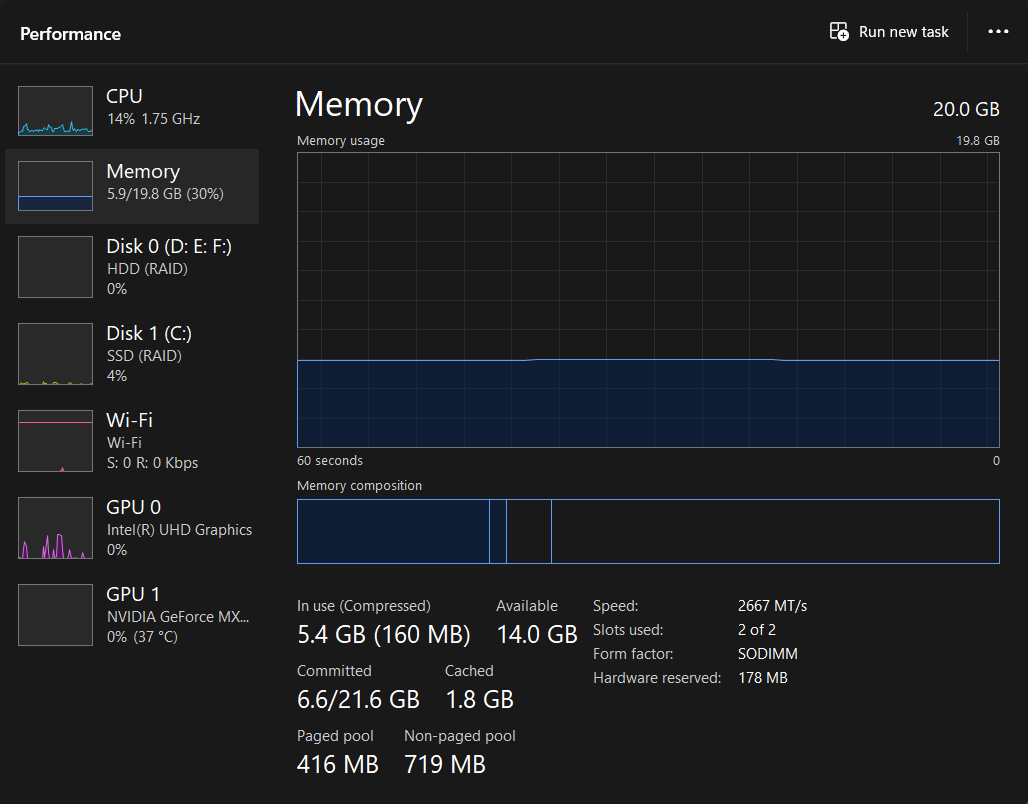1028x804 pixels.
Task: Show Wi-Fi performance details
Action: click(129, 421)
